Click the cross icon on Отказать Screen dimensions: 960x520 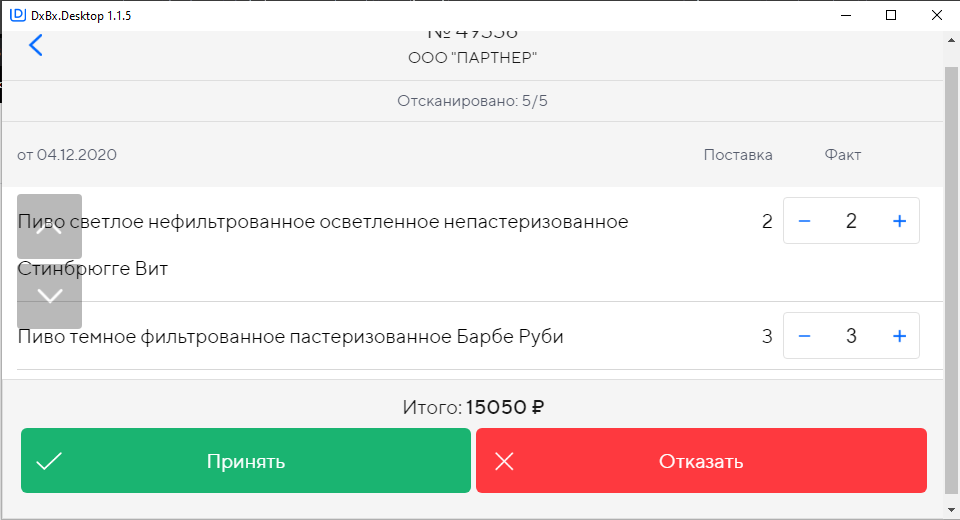(x=504, y=461)
